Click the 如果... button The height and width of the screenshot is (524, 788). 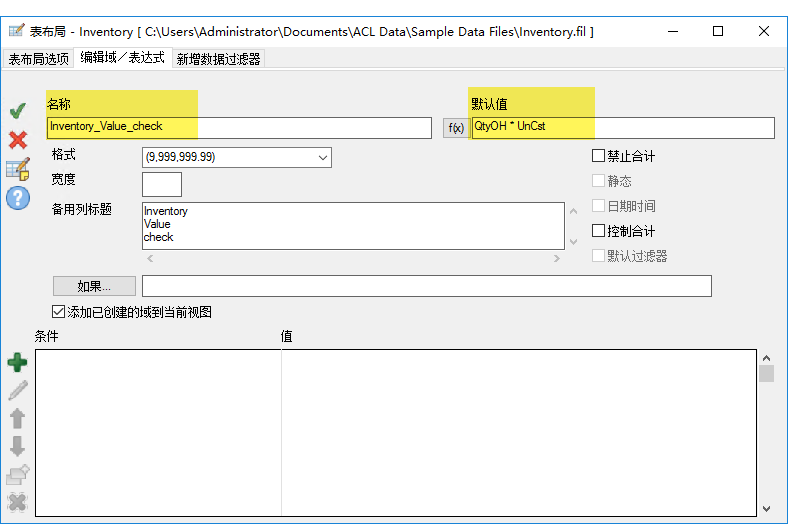pyautogui.click(x=93, y=287)
